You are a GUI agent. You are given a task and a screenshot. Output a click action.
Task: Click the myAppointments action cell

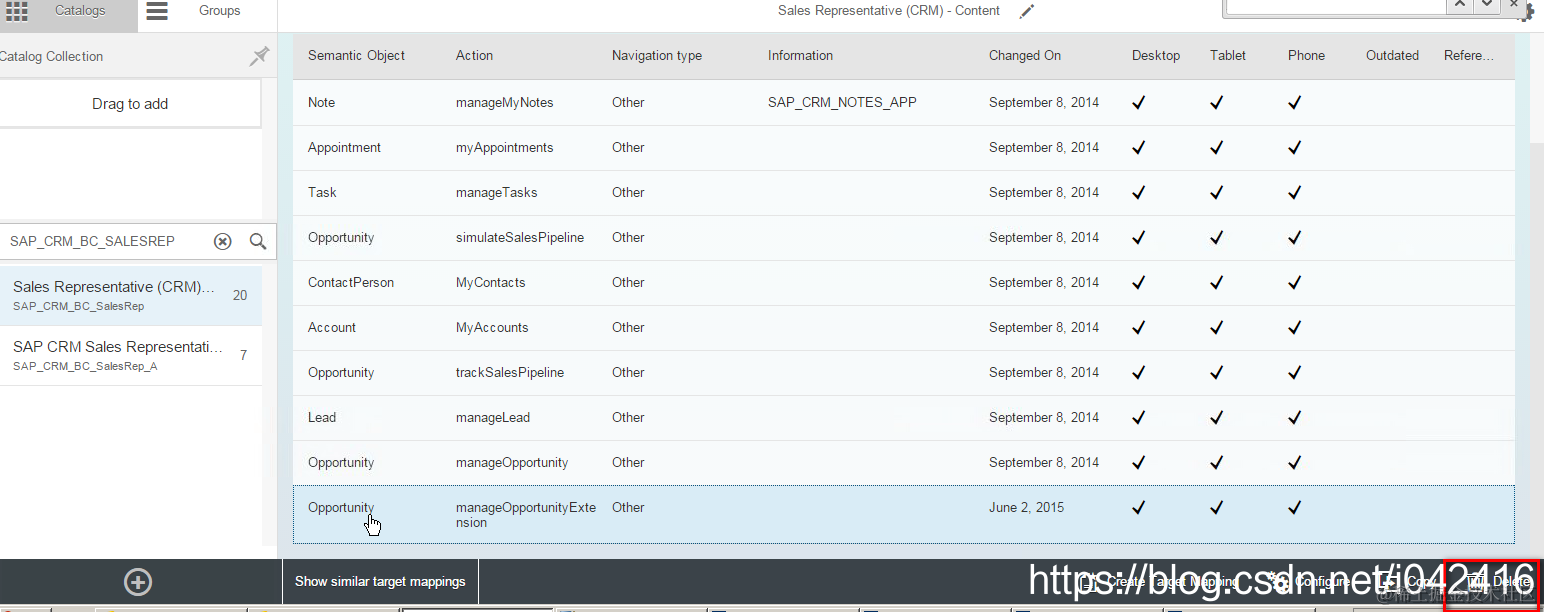(x=504, y=147)
